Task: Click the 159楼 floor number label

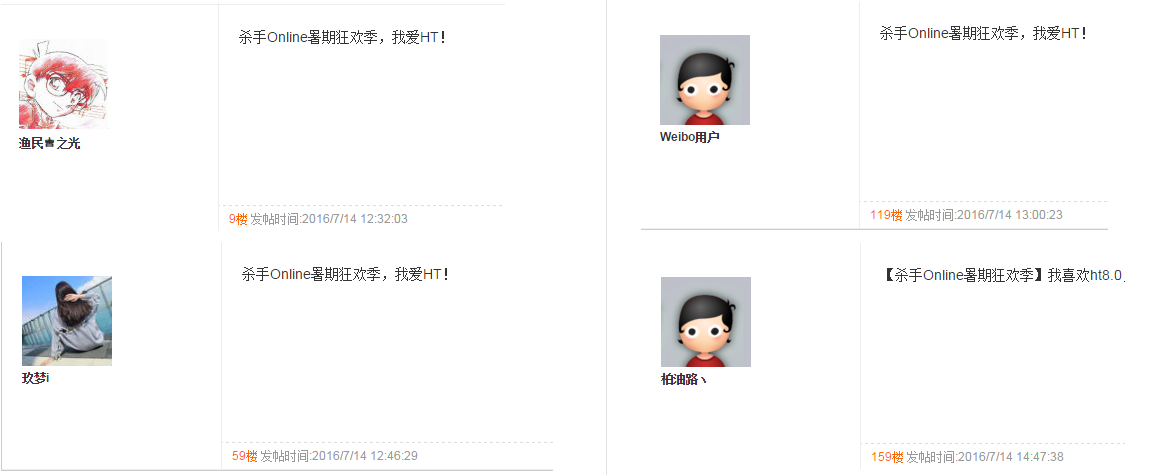Action: click(x=887, y=457)
